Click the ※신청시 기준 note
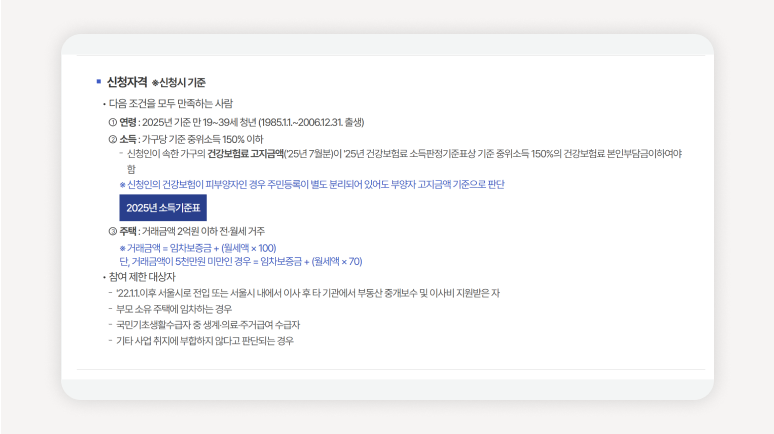 (178, 82)
